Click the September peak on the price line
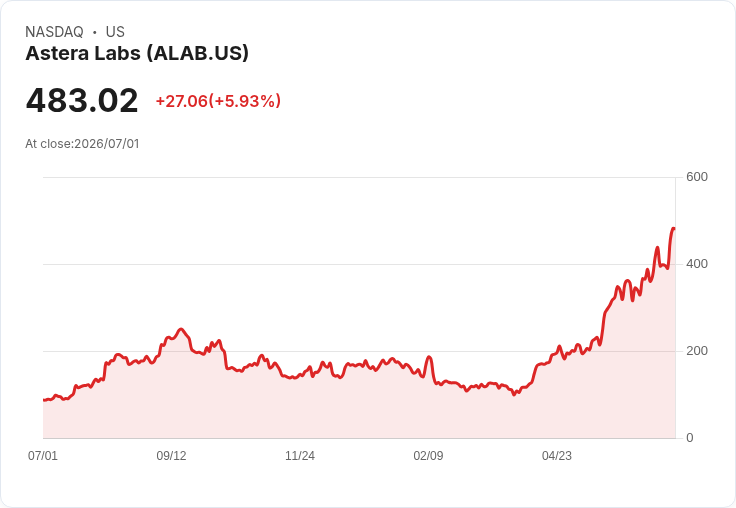The image size is (736, 508). click(181, 330)
